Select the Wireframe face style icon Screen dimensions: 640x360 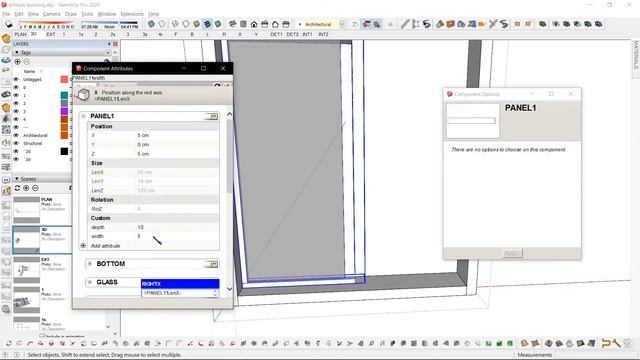coord(176,24)
